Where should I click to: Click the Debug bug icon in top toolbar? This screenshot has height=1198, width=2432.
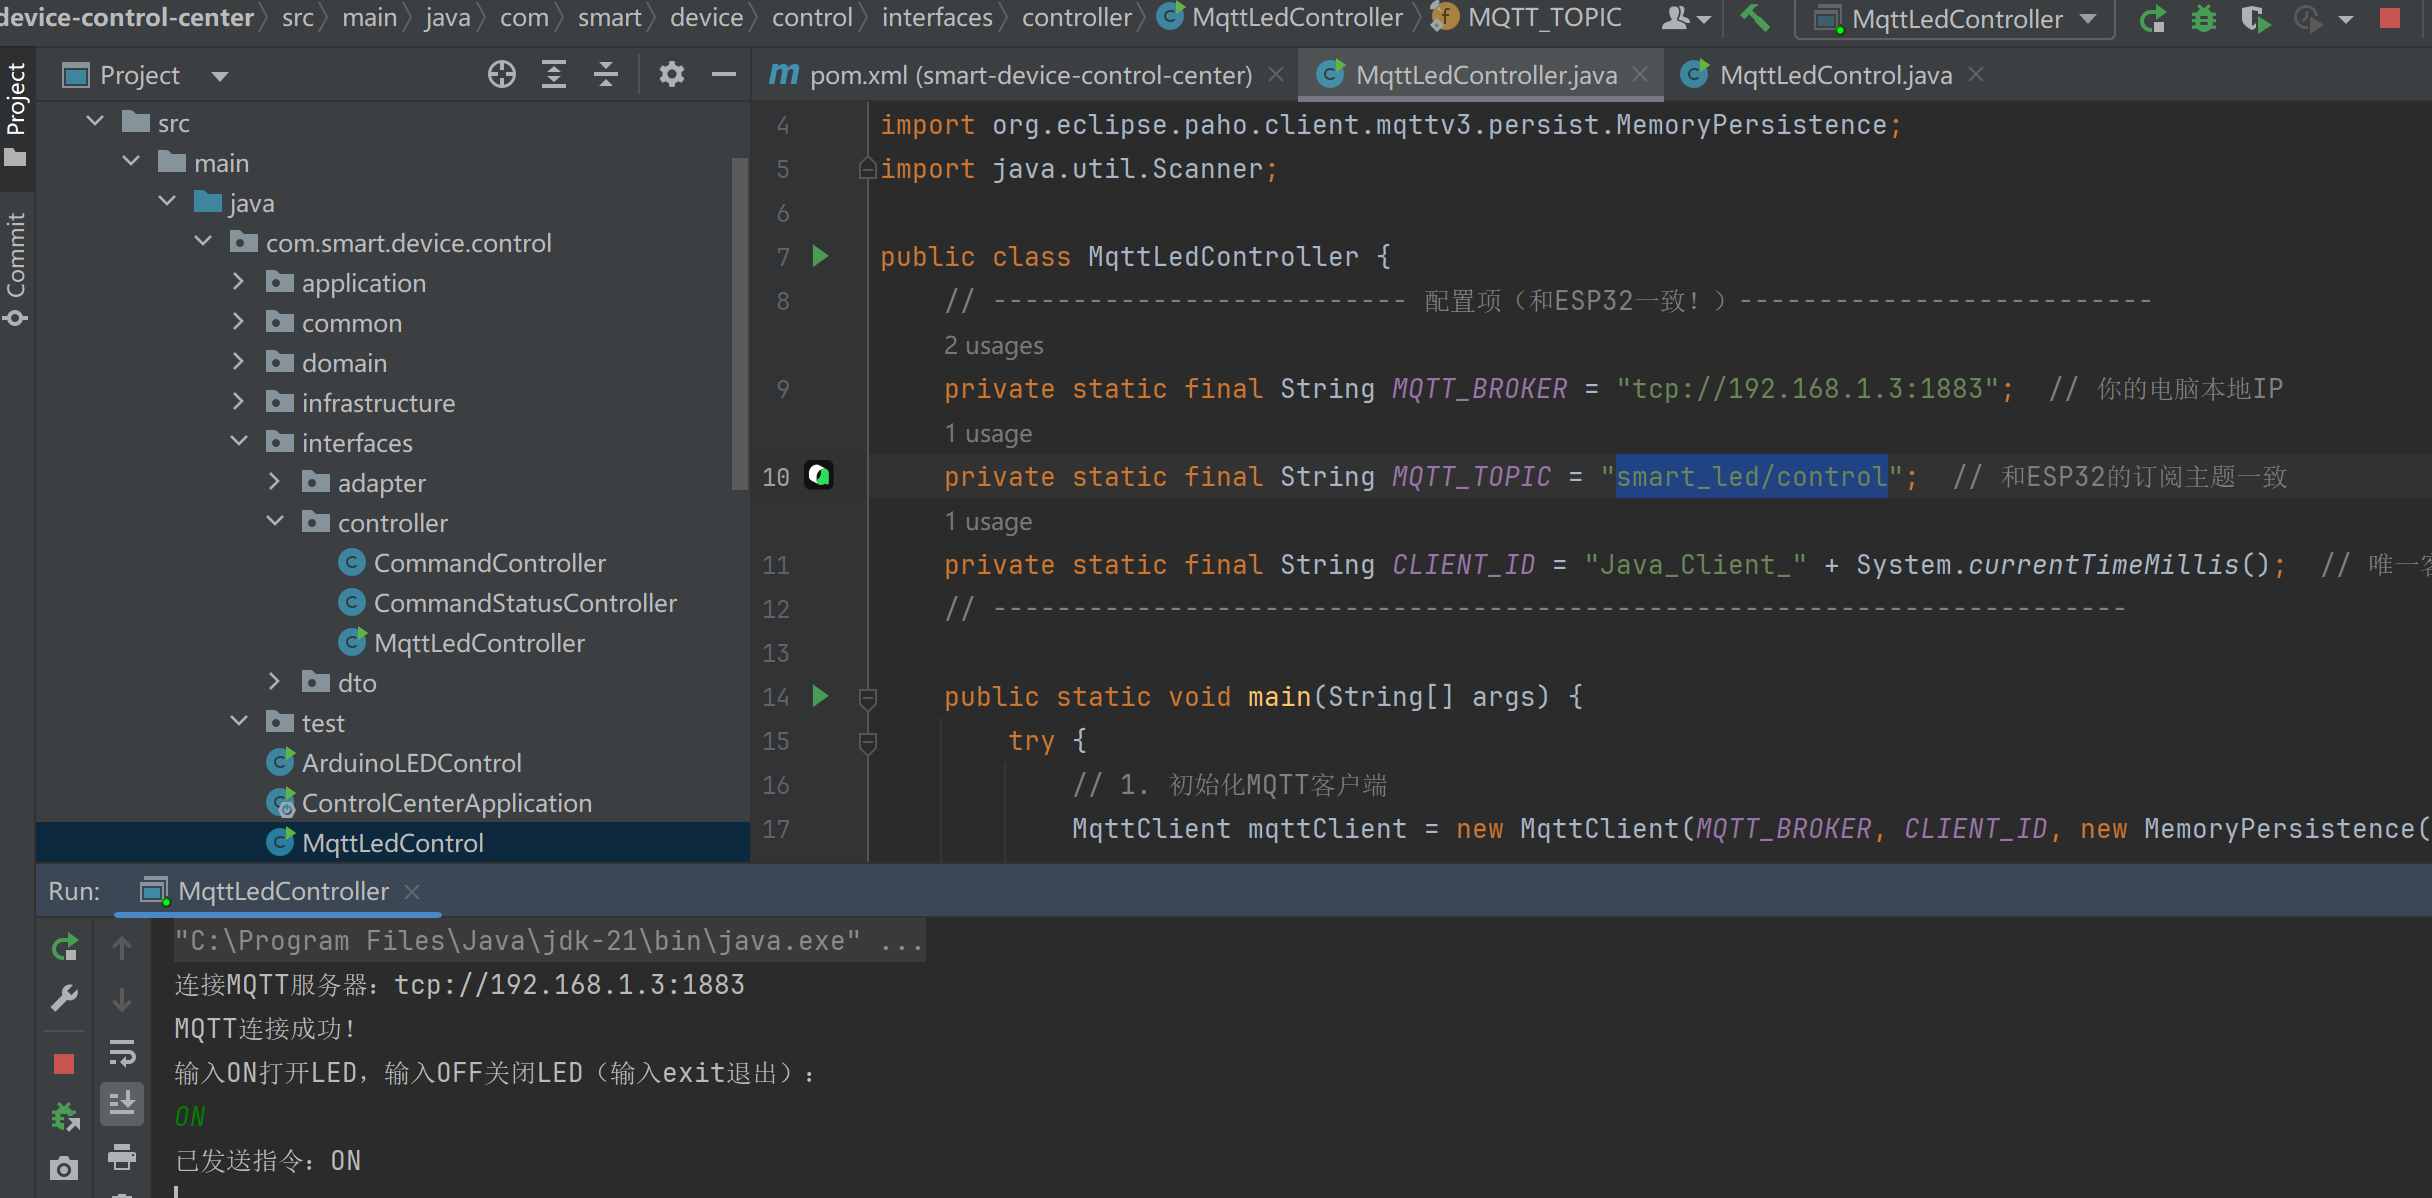pyautogui.click(x=2204, y=18)
